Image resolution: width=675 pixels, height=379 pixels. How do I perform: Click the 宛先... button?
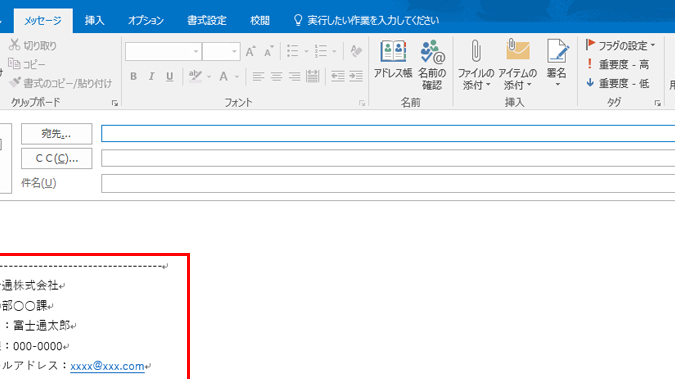pyautogui.click(x=56, y=134)
